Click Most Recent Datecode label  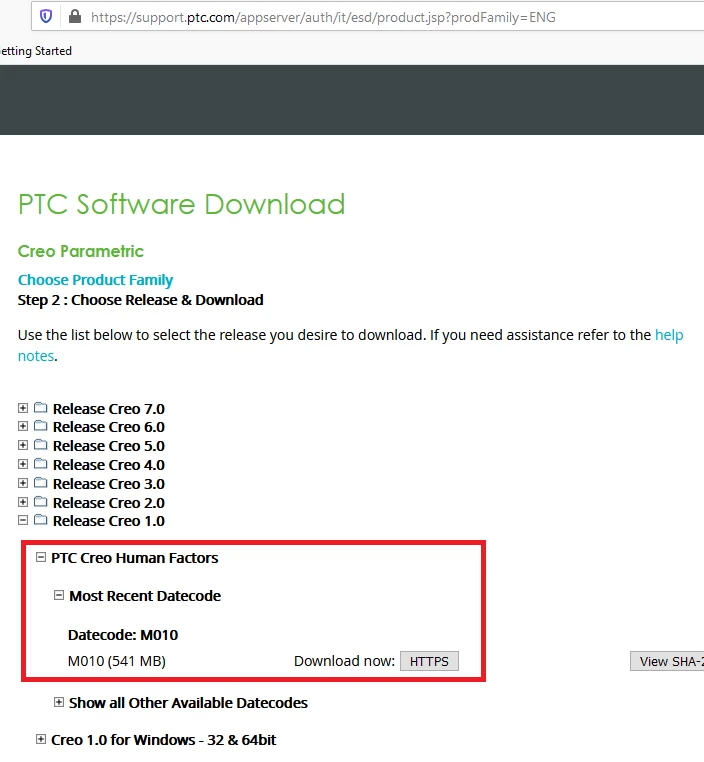point(145,596)
